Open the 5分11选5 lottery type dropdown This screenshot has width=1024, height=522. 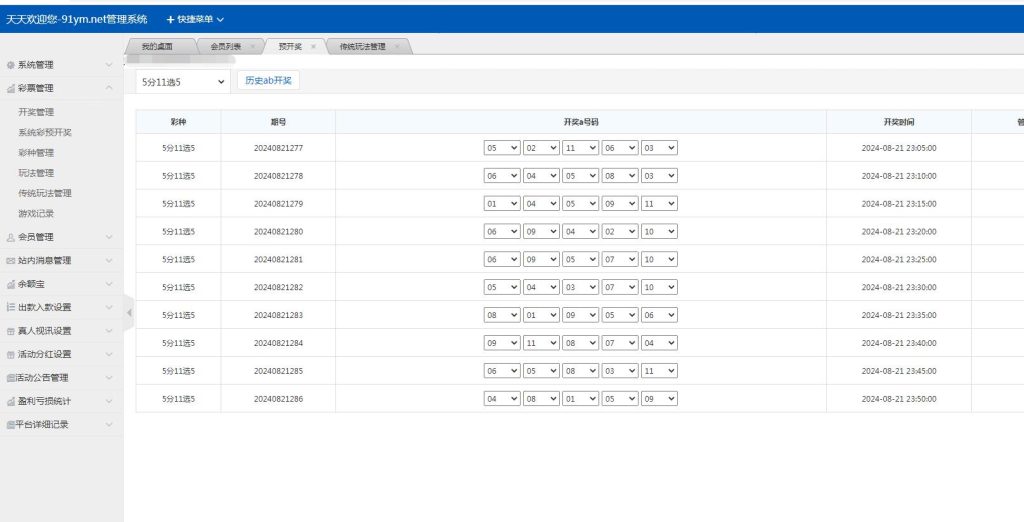click(x=183, y=82)
